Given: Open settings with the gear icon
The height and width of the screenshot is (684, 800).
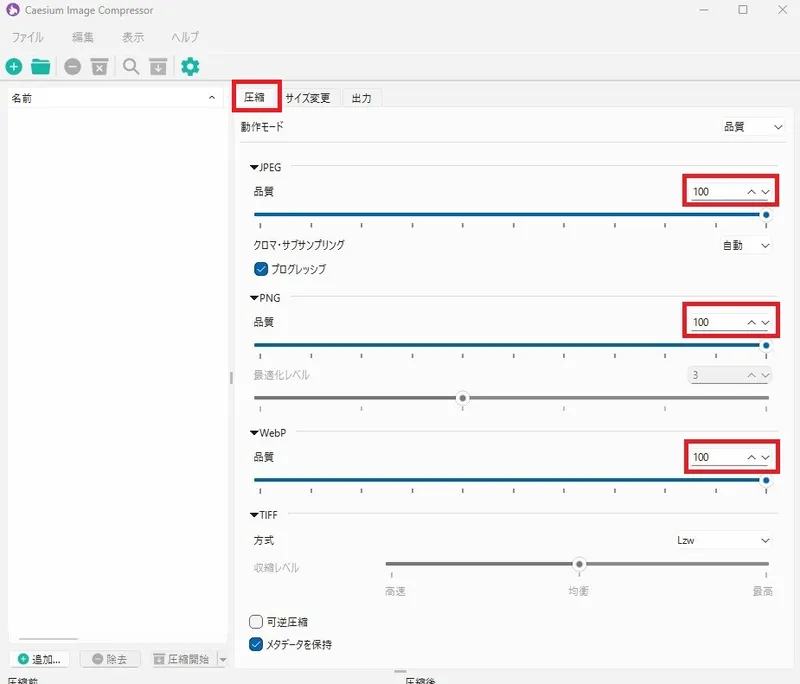Looking at the screenshot, I should tap(190, 67).
